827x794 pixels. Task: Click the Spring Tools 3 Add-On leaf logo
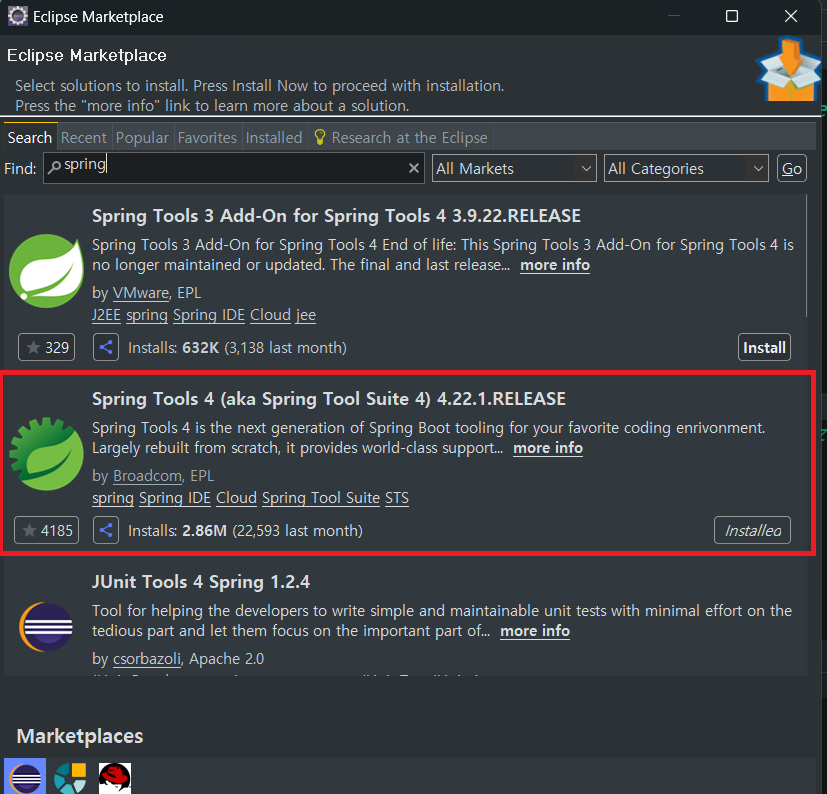pos(46,271)
